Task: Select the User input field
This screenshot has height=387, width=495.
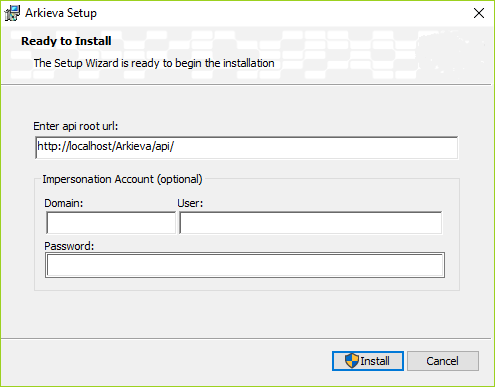Action: [311, 223]
